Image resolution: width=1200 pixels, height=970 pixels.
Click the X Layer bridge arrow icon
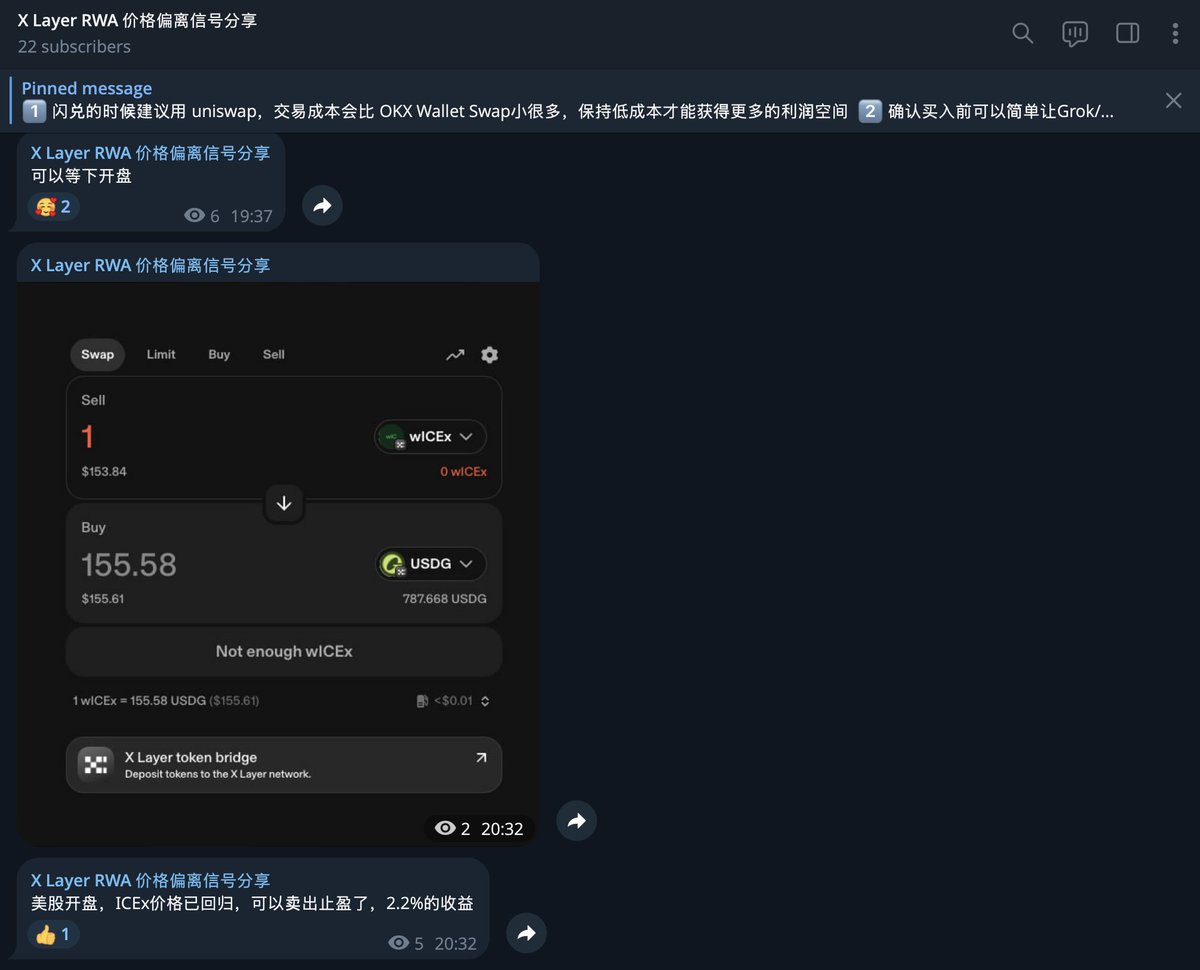pyautogui.click(x=481, y=758)
